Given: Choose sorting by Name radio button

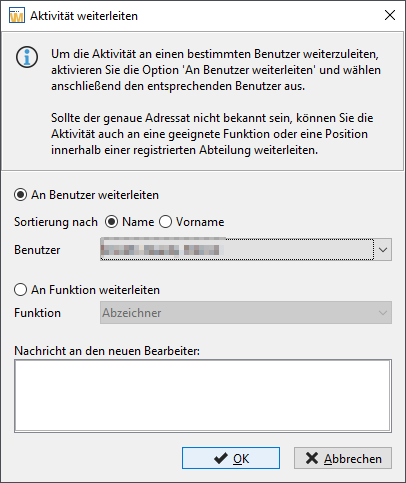Looking at the screenshot, I should (x=111, y=222).
